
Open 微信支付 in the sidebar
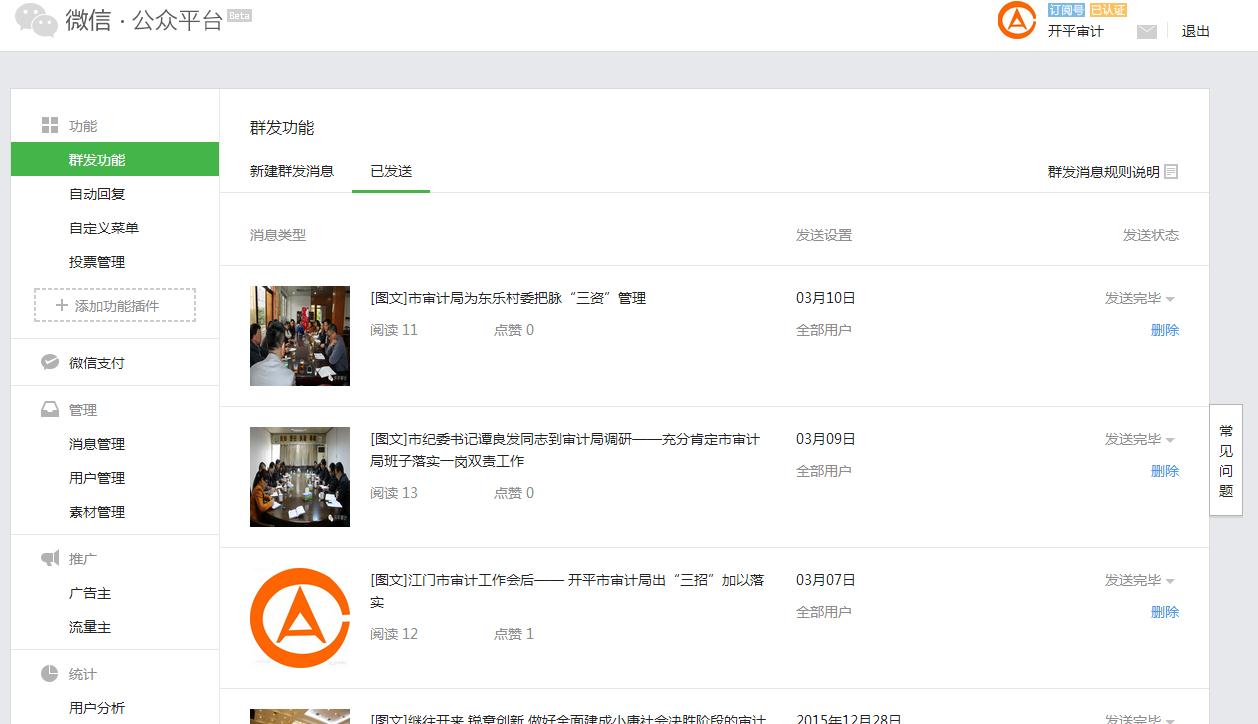[x=97, y=363]
